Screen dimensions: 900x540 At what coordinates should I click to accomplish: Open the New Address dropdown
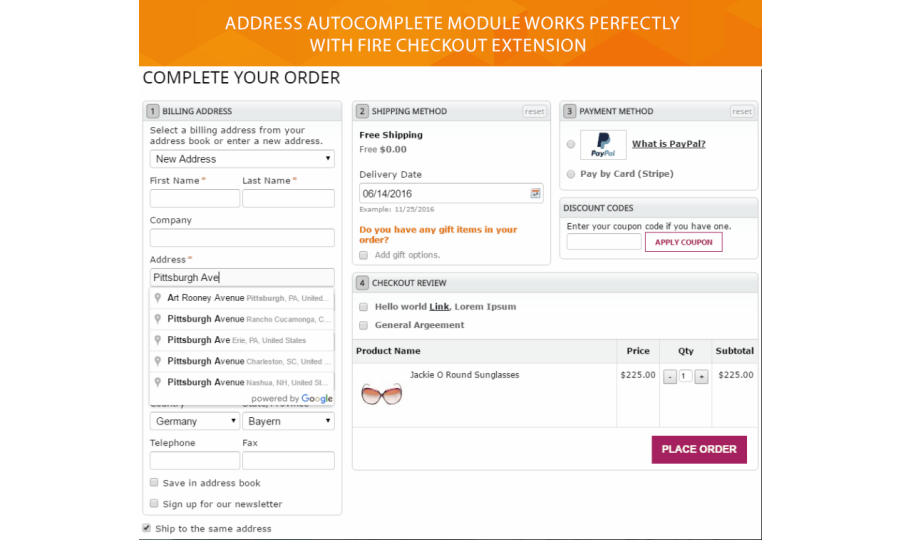click(x=242, y=159)
